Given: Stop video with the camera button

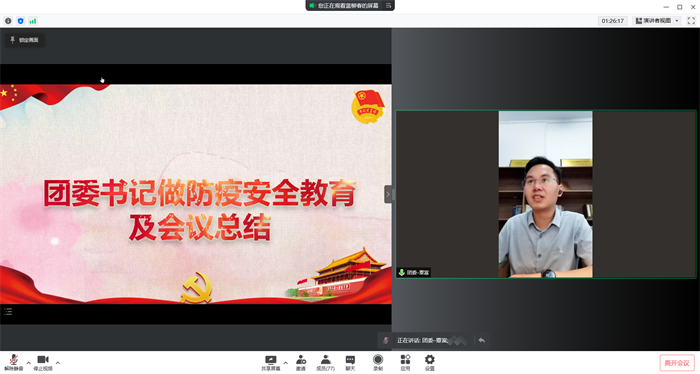Looking at the screenshot, I should click(43, 362).
